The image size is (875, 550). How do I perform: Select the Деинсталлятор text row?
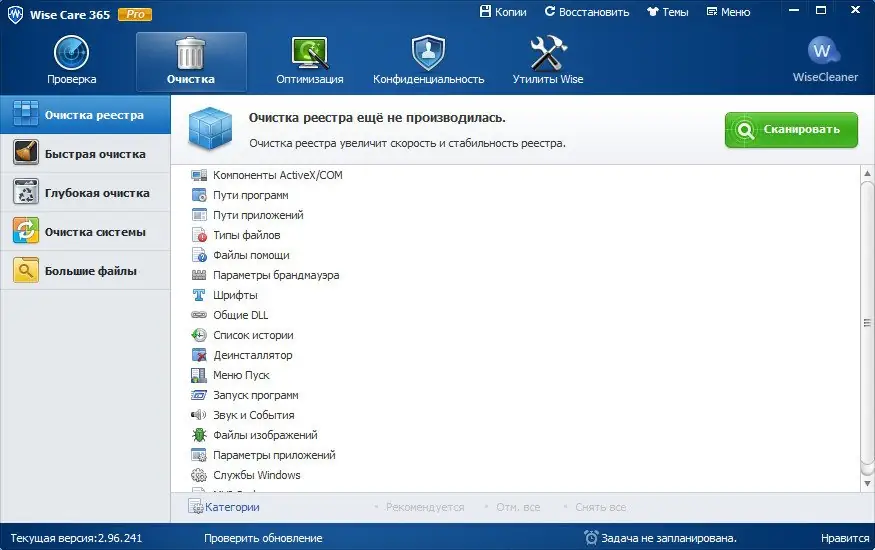click(253, 355)
